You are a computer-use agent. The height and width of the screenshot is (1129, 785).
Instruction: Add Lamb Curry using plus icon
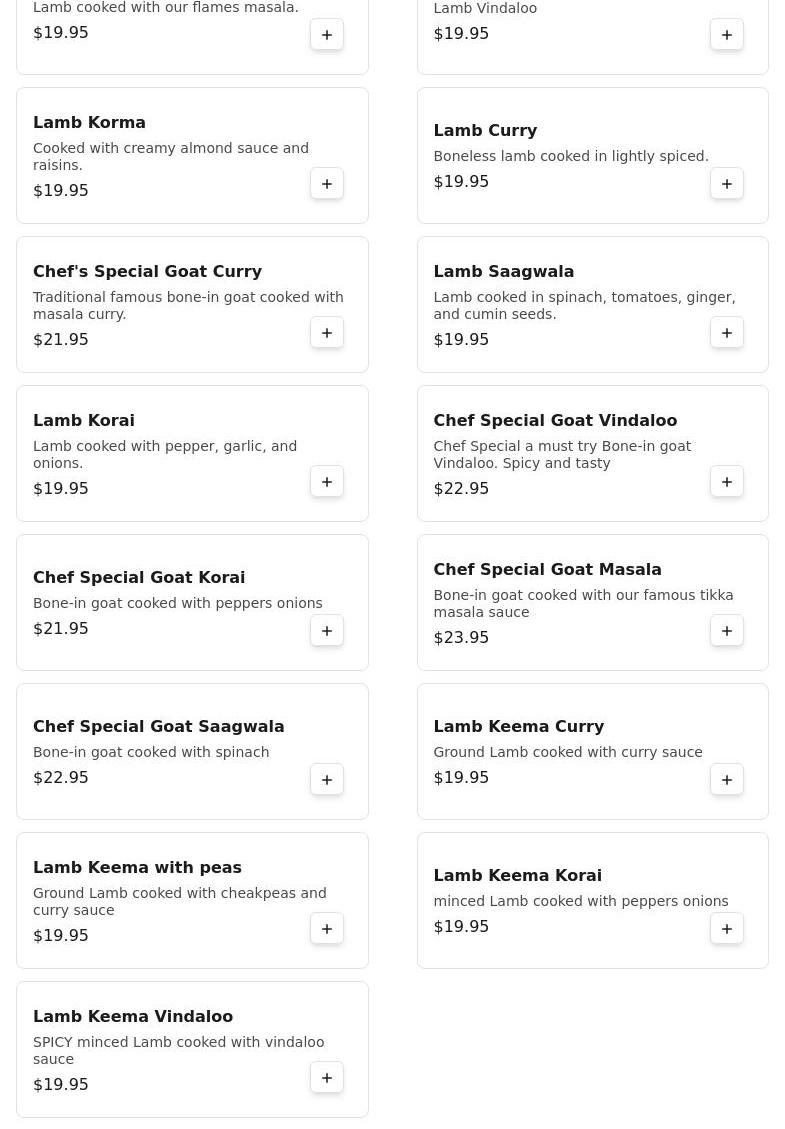[727, 184]
